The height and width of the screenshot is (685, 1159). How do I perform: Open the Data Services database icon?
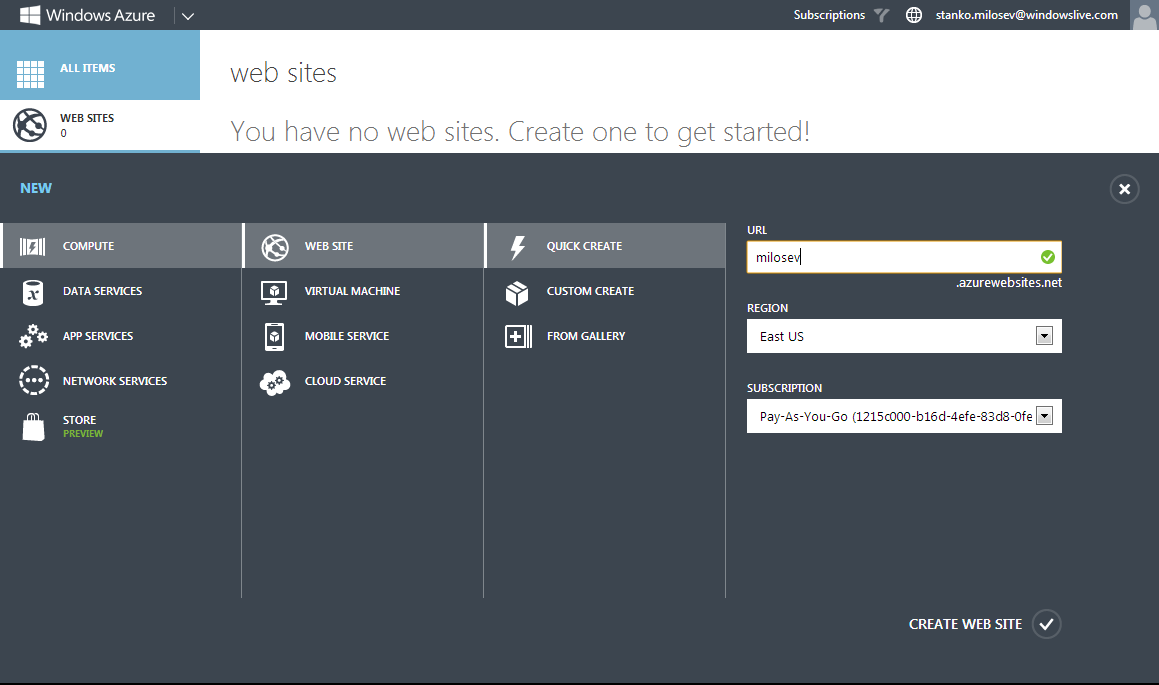coord(33,293)
